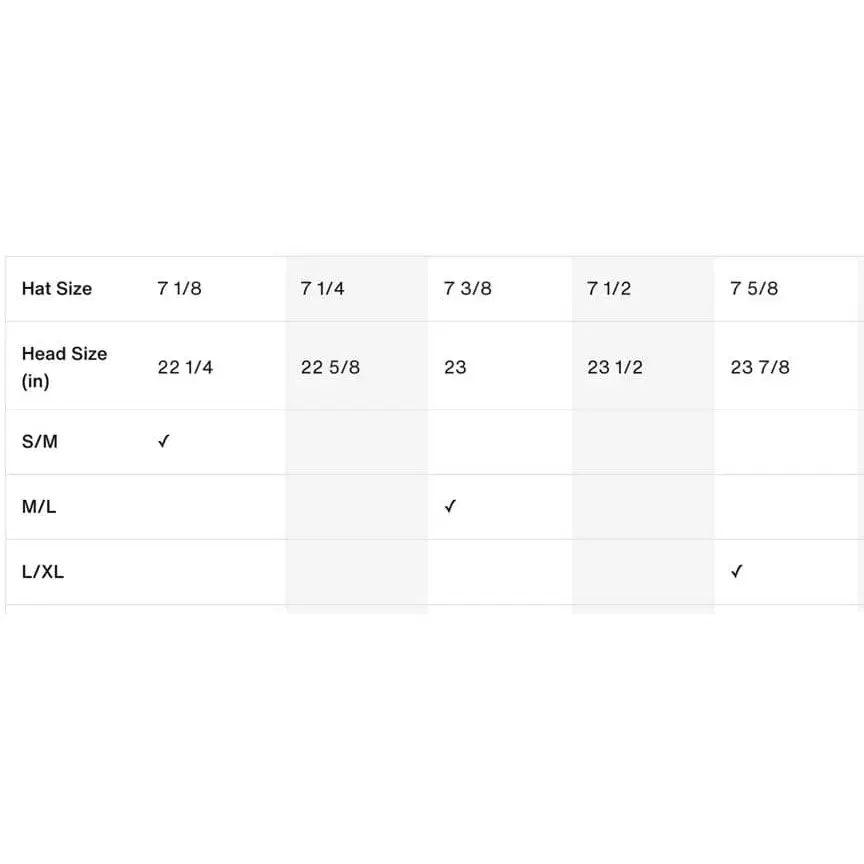Image resolution: width=864 pixels, height=864 pixels.
Task: Click the S/M size label
Action: click(40, 441)
